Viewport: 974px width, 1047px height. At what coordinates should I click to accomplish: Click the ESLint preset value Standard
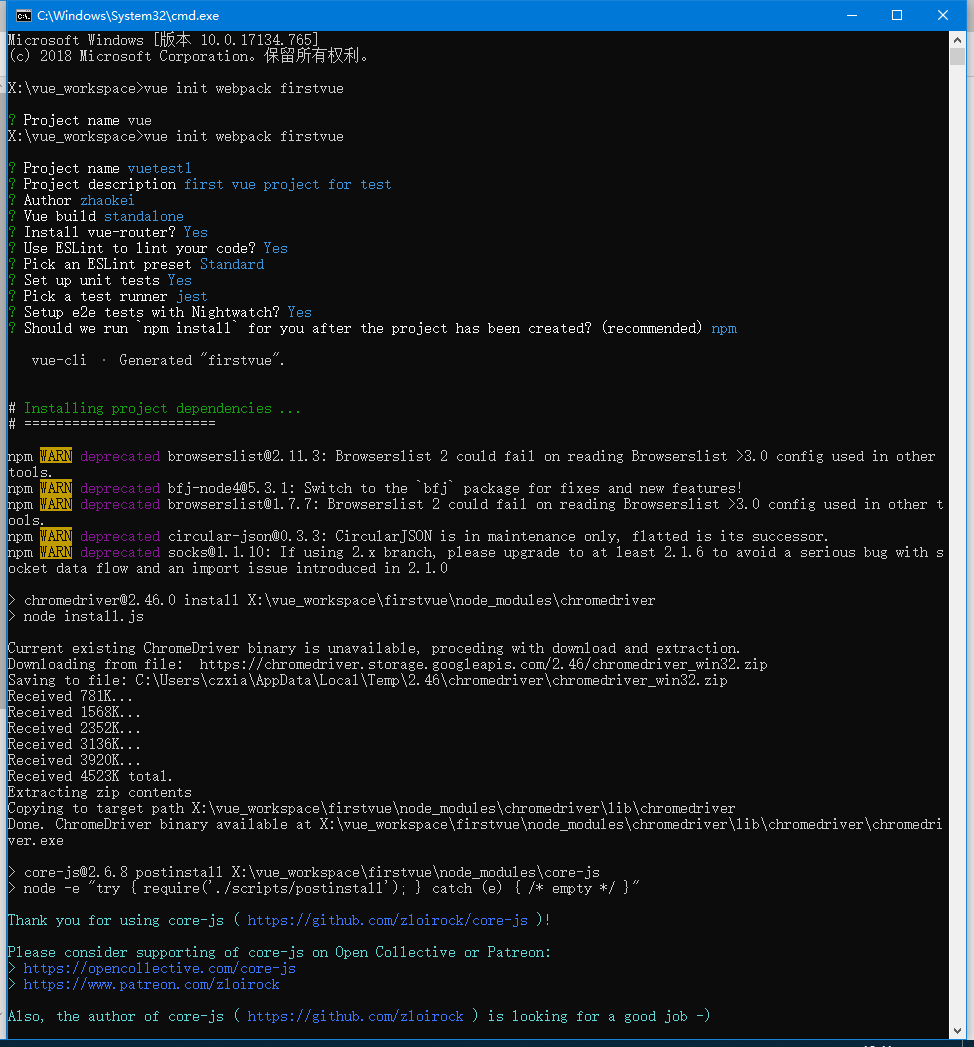point(232,264)
